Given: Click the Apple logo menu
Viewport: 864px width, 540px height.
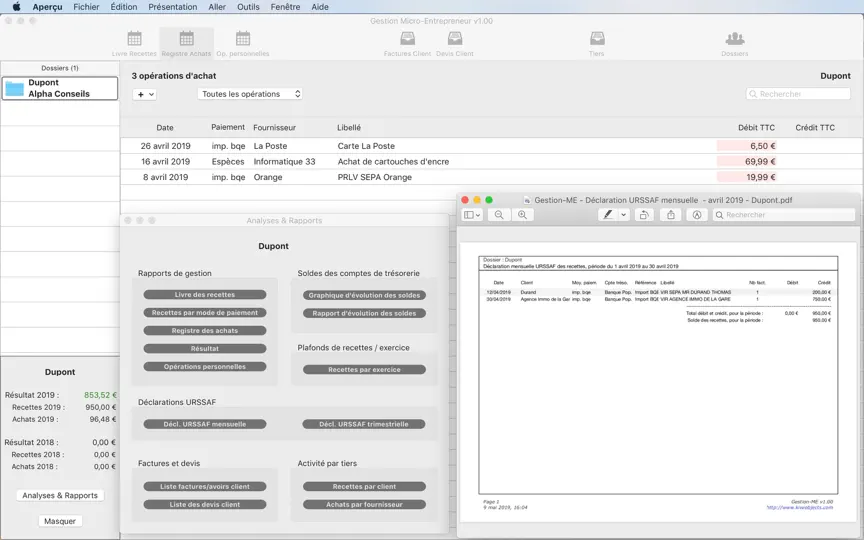Looking at the screenshot, I should point(17,7).
